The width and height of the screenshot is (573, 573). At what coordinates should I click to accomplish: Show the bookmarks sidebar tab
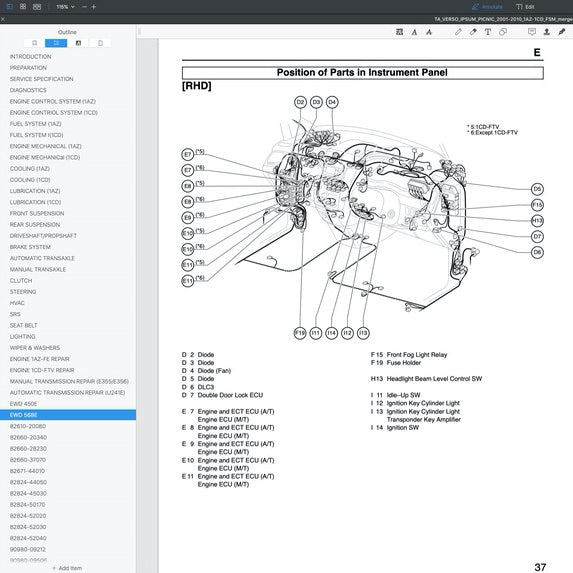pyautogui.click(x=34, y=43)
